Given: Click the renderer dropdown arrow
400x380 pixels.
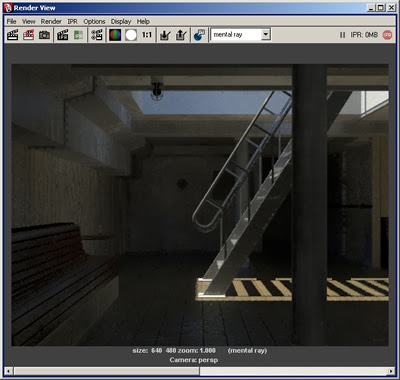Looking at the screenshot, I should 266,34.
